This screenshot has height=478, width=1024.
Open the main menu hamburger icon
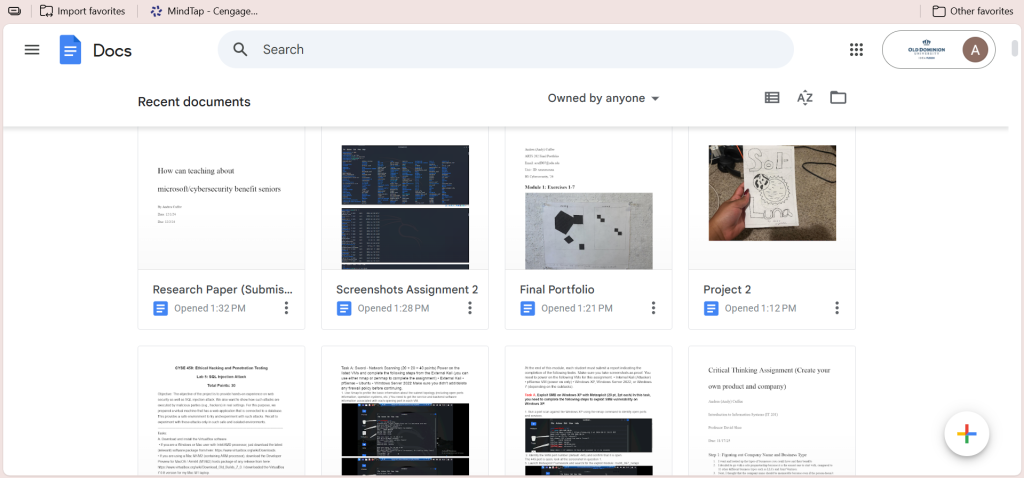pyautogui.click(x=32, y=49)
